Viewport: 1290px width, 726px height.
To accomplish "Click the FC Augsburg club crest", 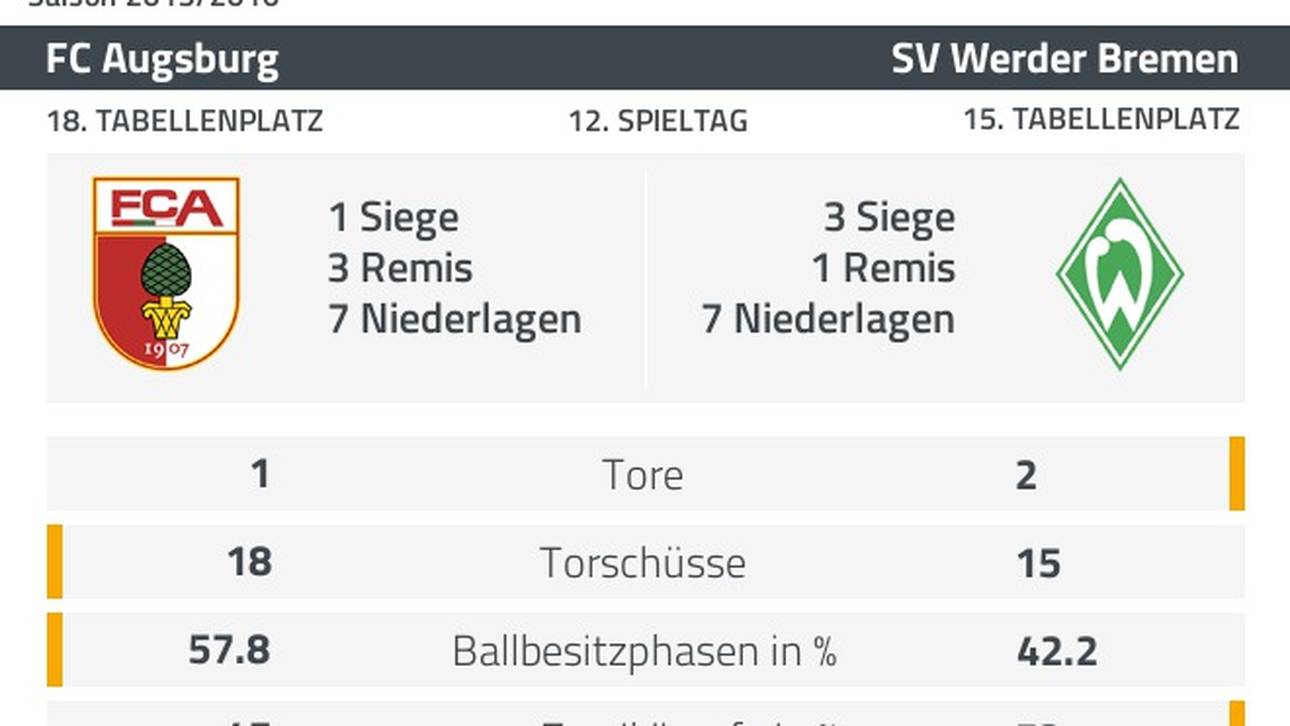I will (x=166, y=273).
